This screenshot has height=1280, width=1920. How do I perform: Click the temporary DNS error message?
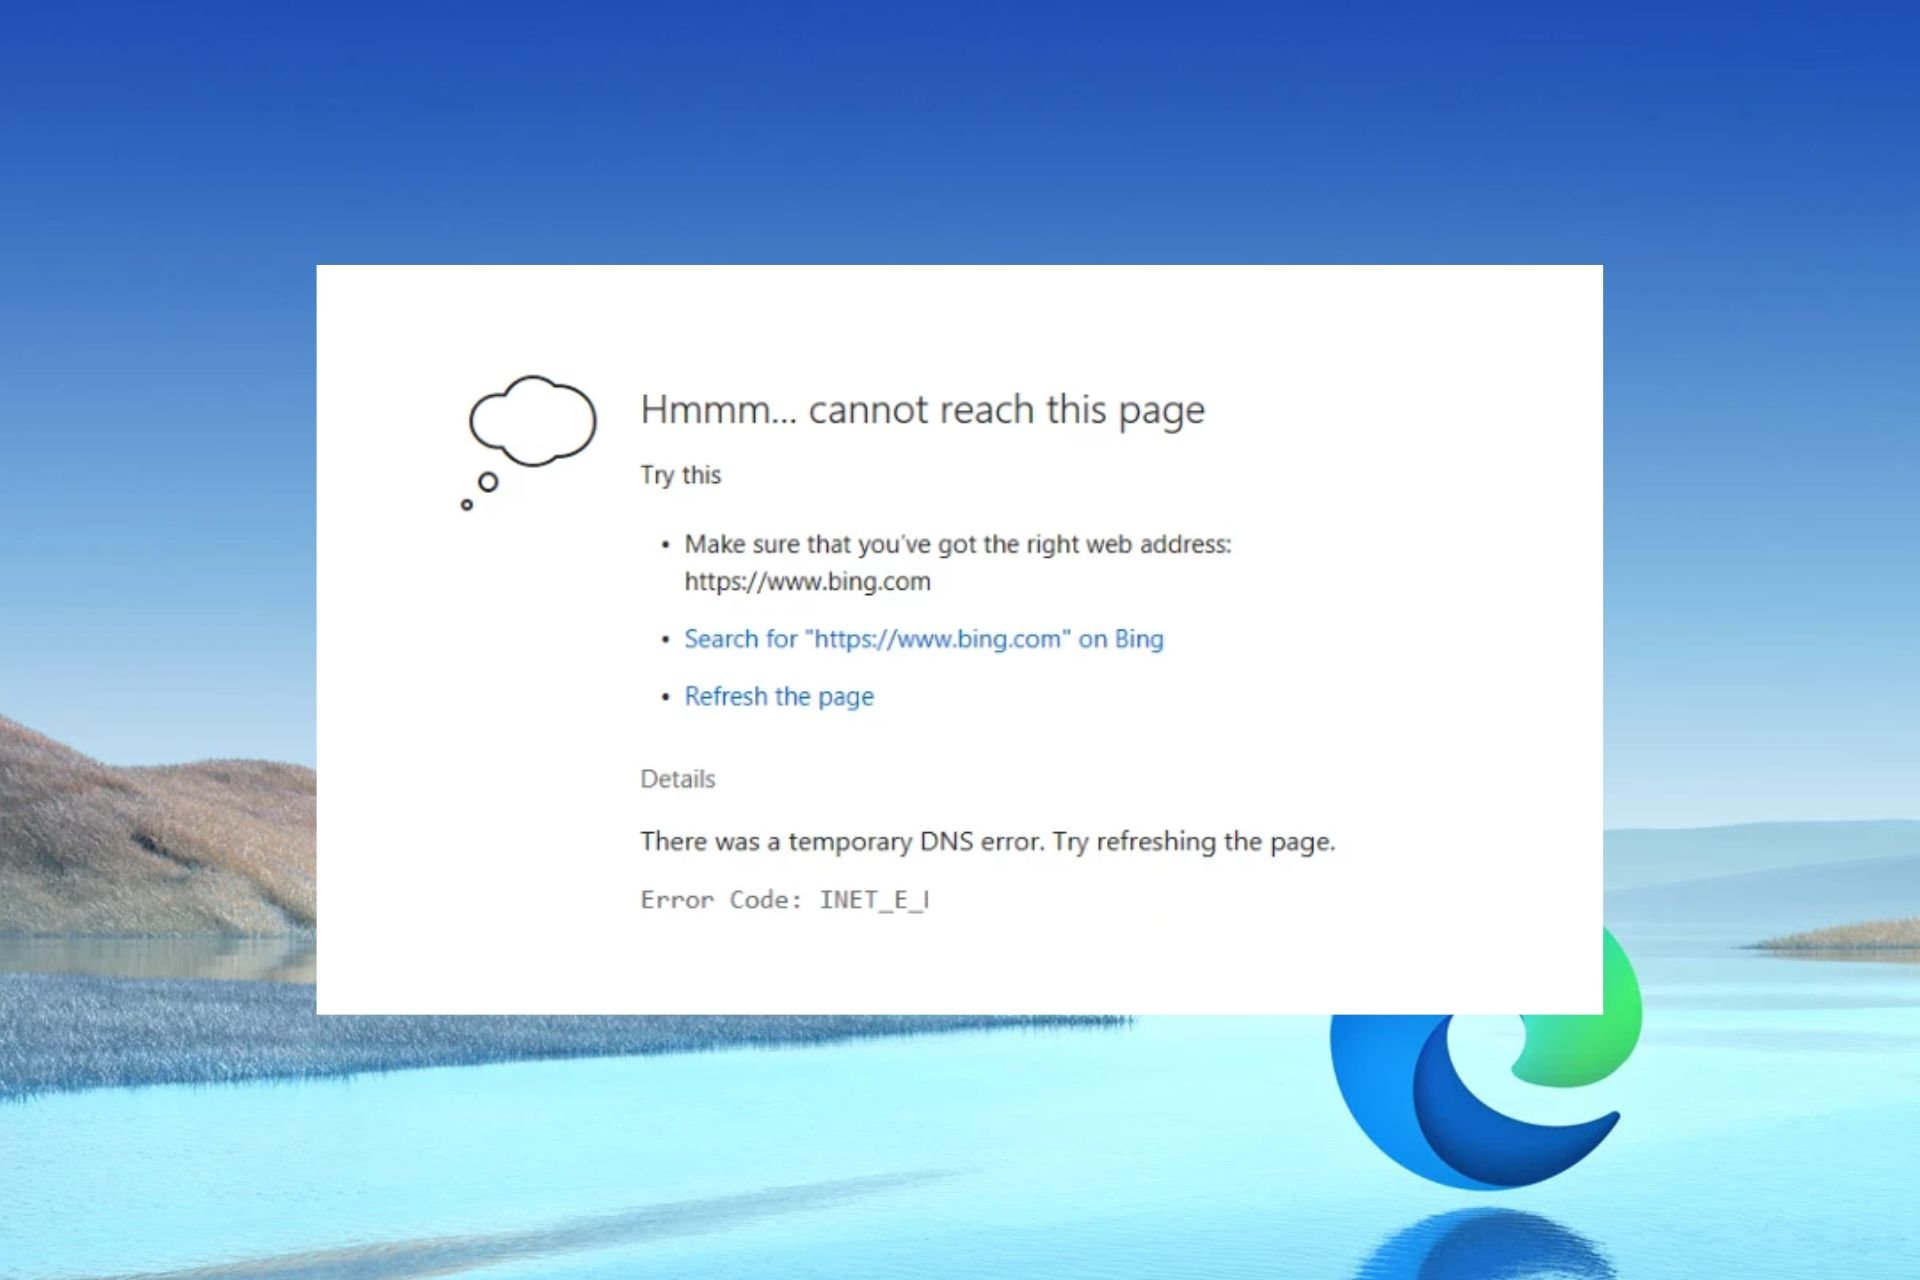(x=988, y=842)
